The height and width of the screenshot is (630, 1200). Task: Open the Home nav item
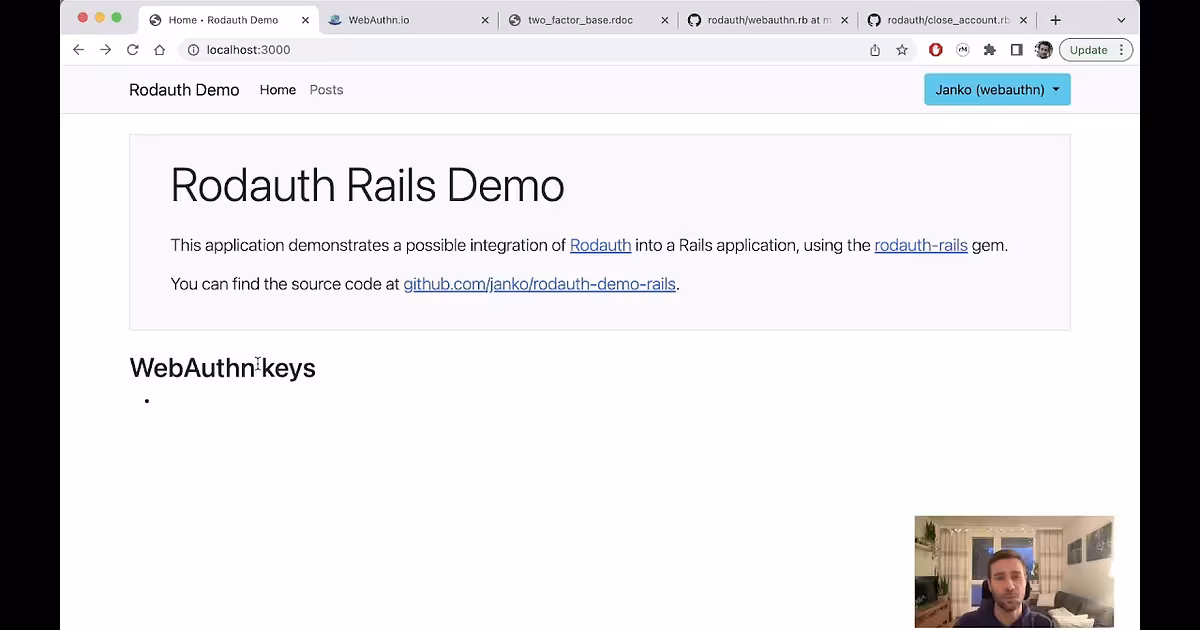click(x=278, y=90)
